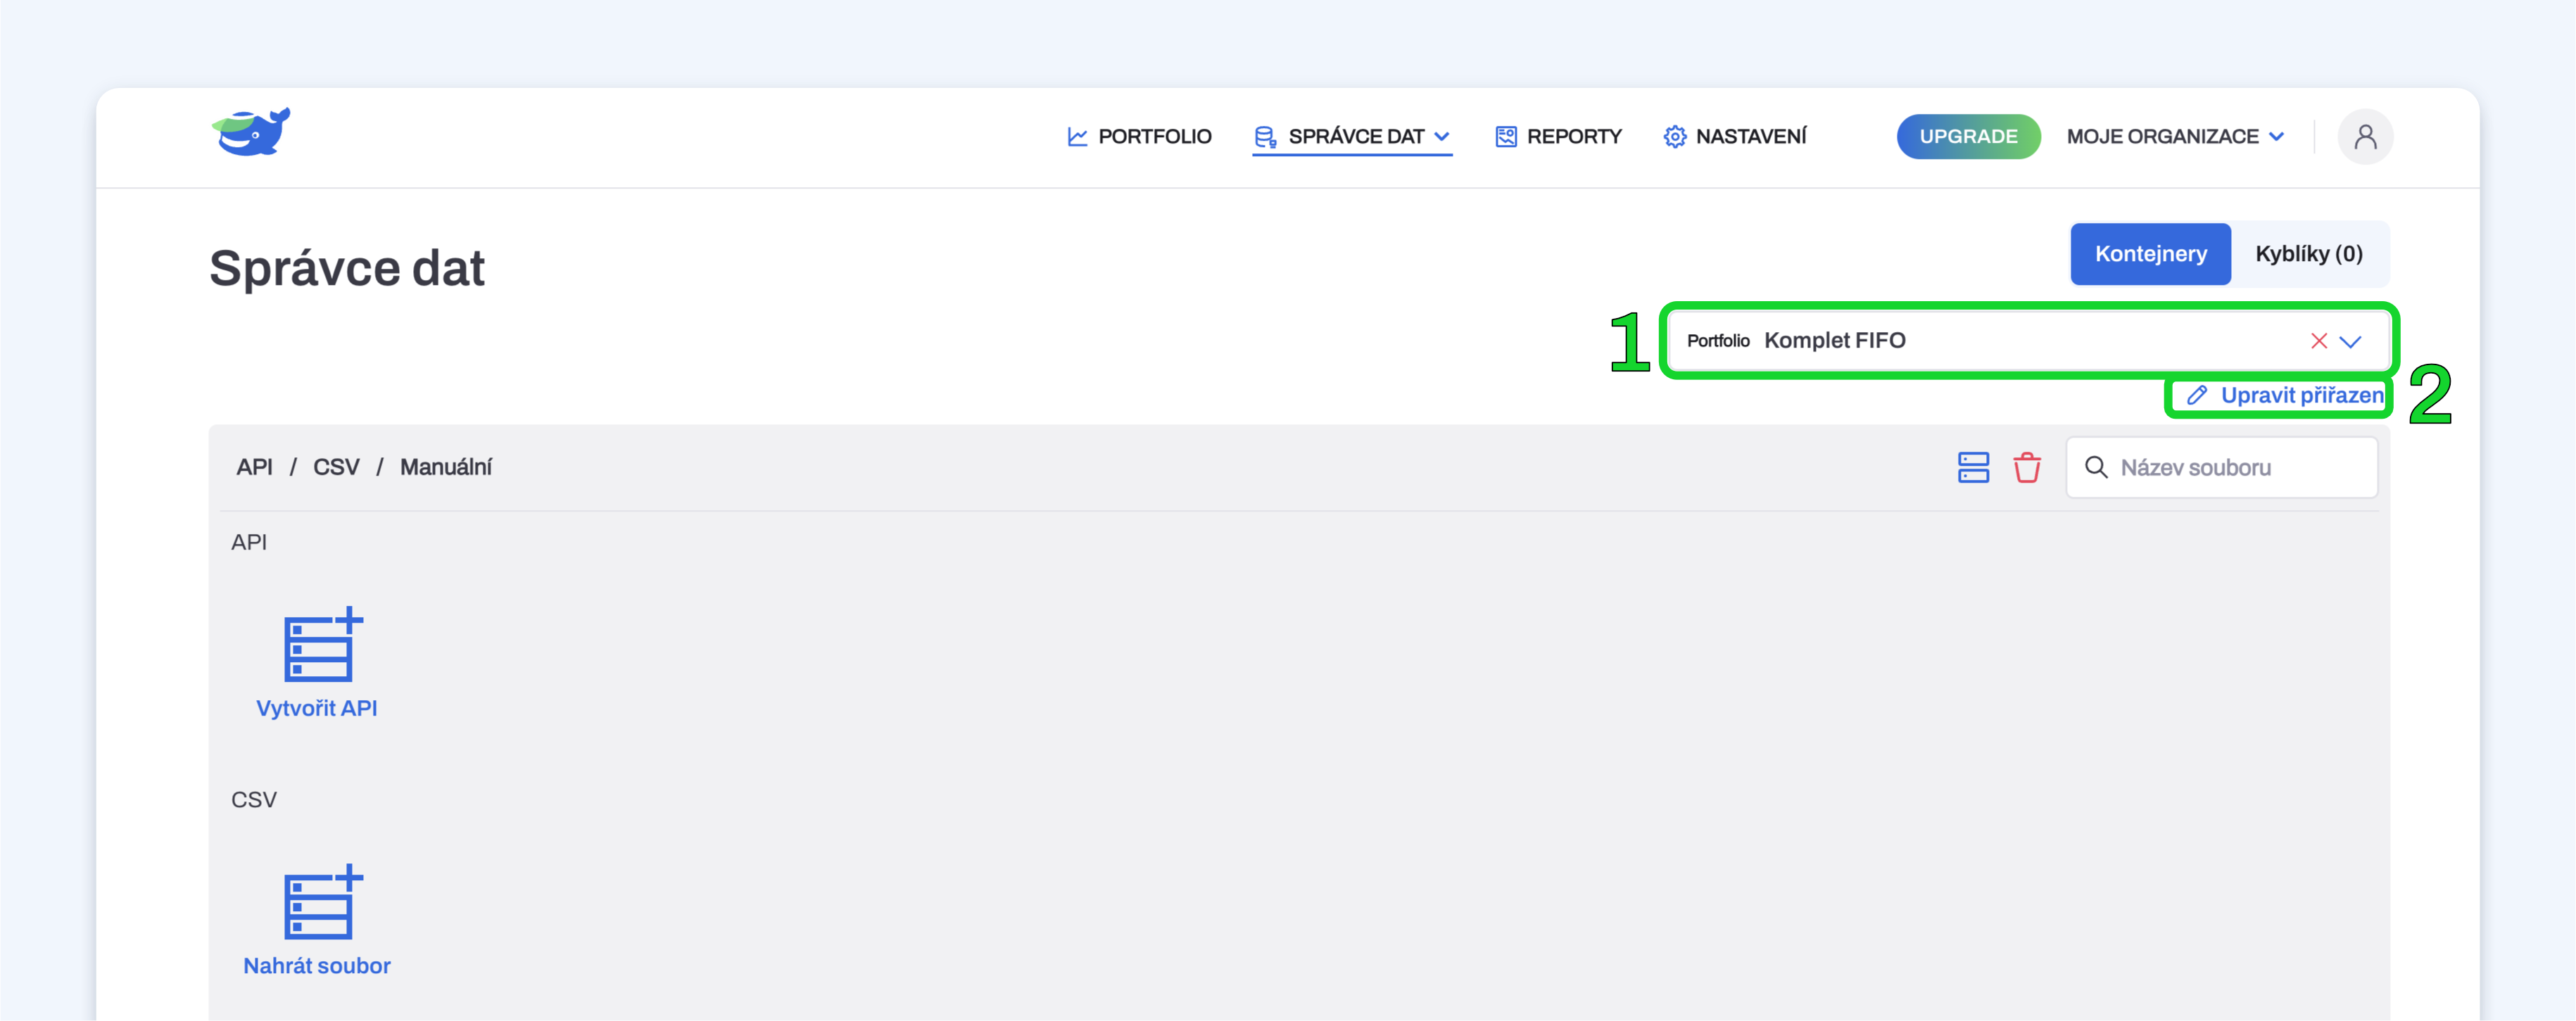This screenshot has width=2576, height=1021.
Task: Click the whale logo icon
Action: coord(251,132)
